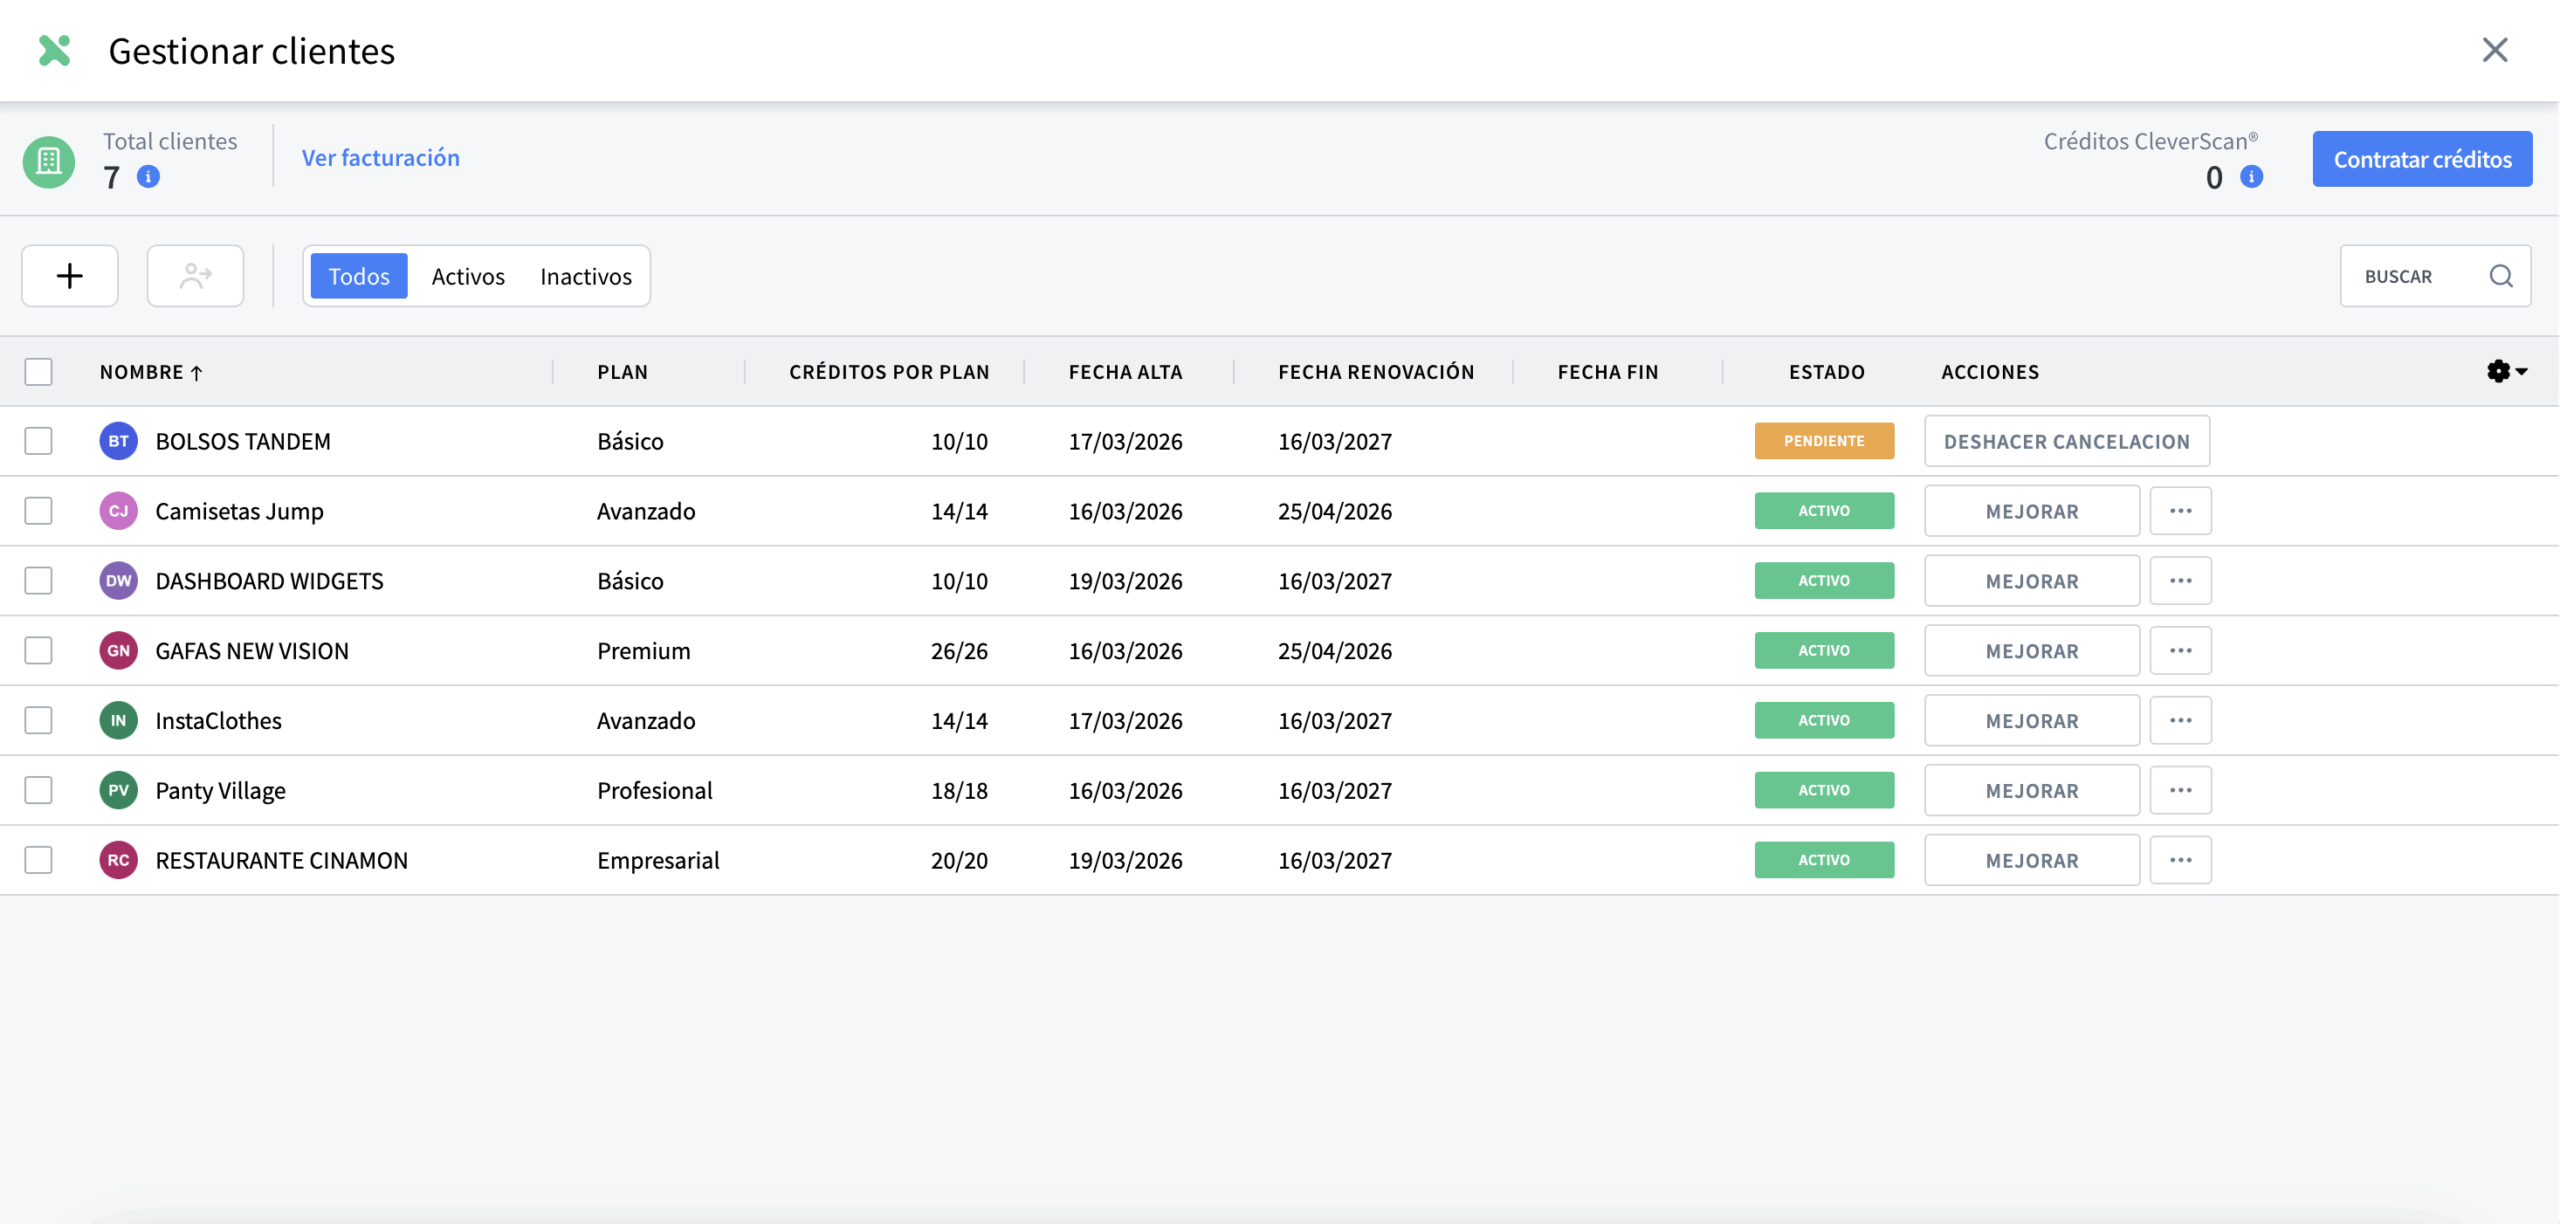Open three-dots menu for Camisetas Jump
The width and height of the screenshot is (2560, 1224).
2180,511
